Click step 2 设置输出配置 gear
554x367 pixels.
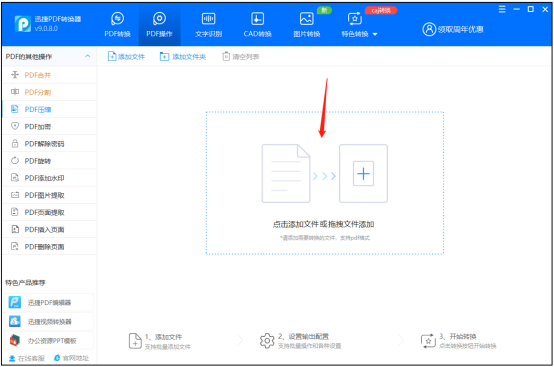click(x=267, y=341)
